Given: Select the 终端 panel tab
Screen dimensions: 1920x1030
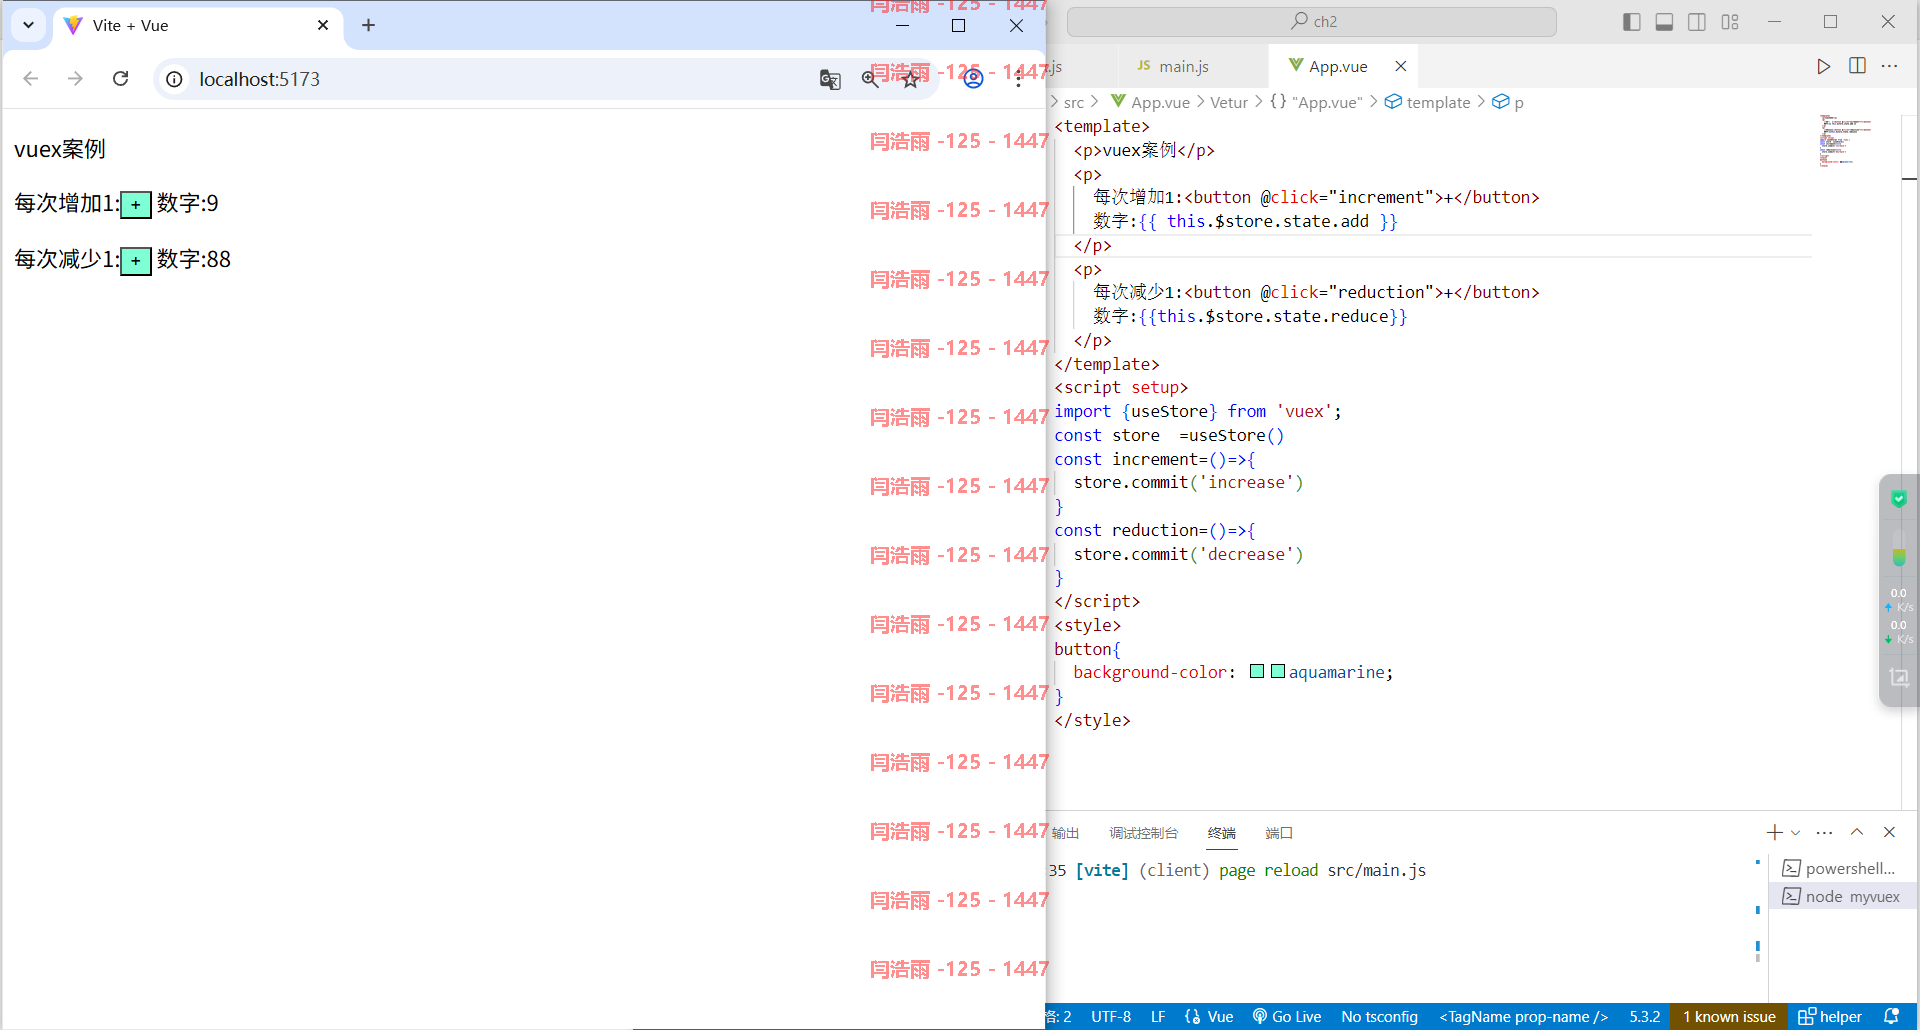Looking at the screenshot, I should tap(1222, 833).
